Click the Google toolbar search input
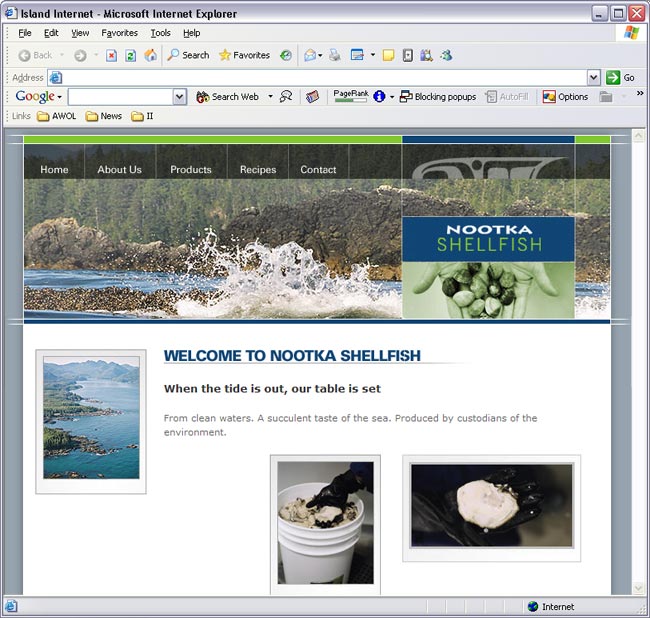The width and height of the screenshot is (650, 618). [x=121, y=97]
